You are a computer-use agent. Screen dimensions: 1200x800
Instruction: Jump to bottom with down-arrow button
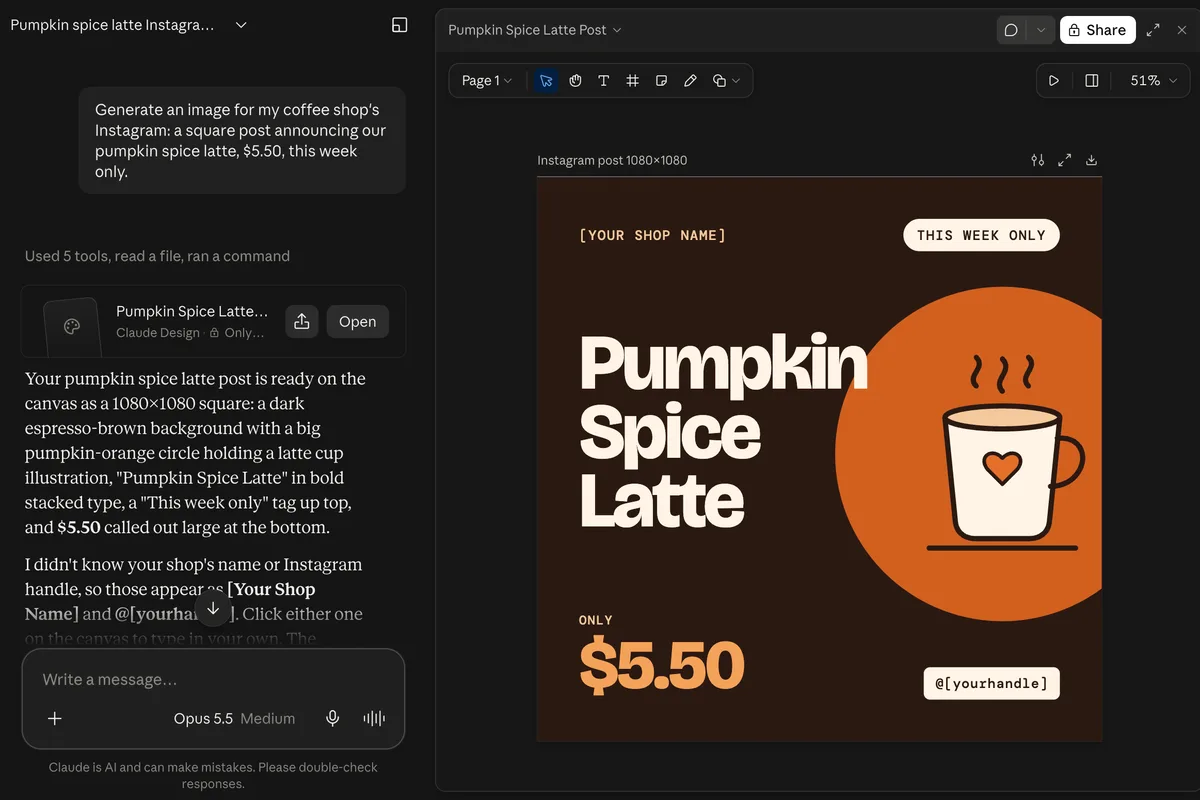point(213,608)
